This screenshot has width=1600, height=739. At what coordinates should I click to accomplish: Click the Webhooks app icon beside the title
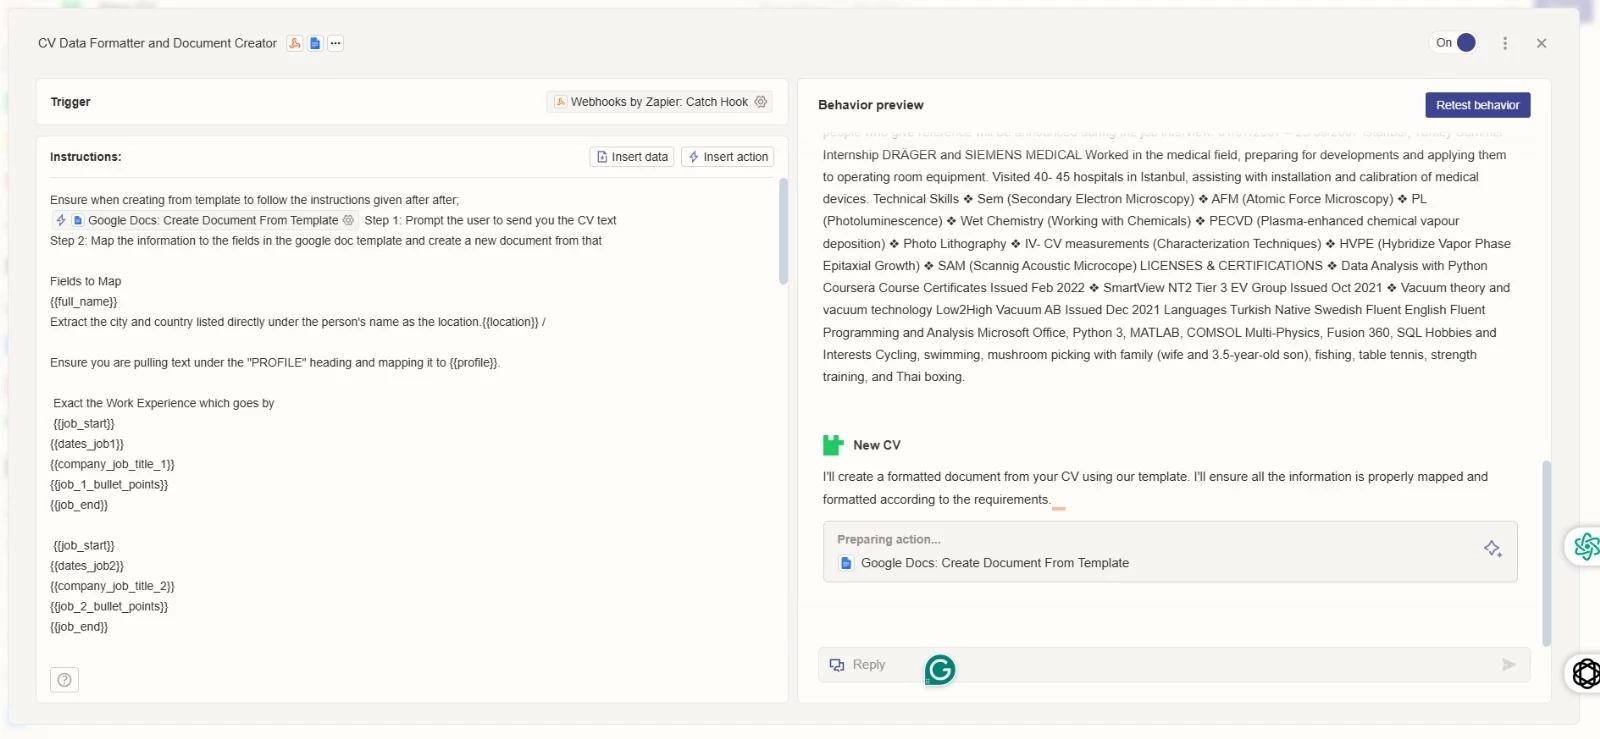tap(295, 43)
